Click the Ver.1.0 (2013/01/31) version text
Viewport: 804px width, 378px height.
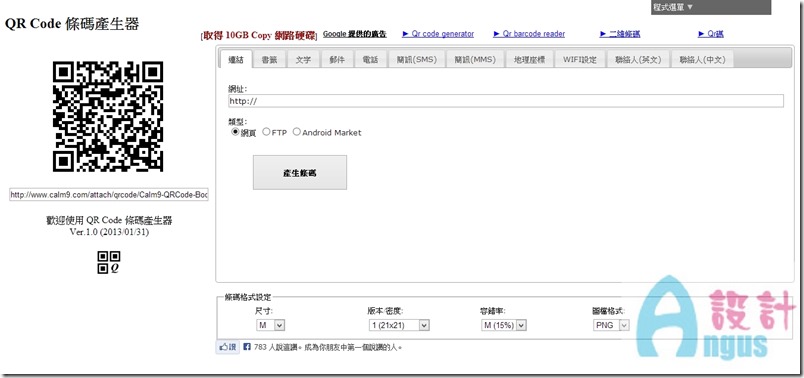(x=109, y=232)
